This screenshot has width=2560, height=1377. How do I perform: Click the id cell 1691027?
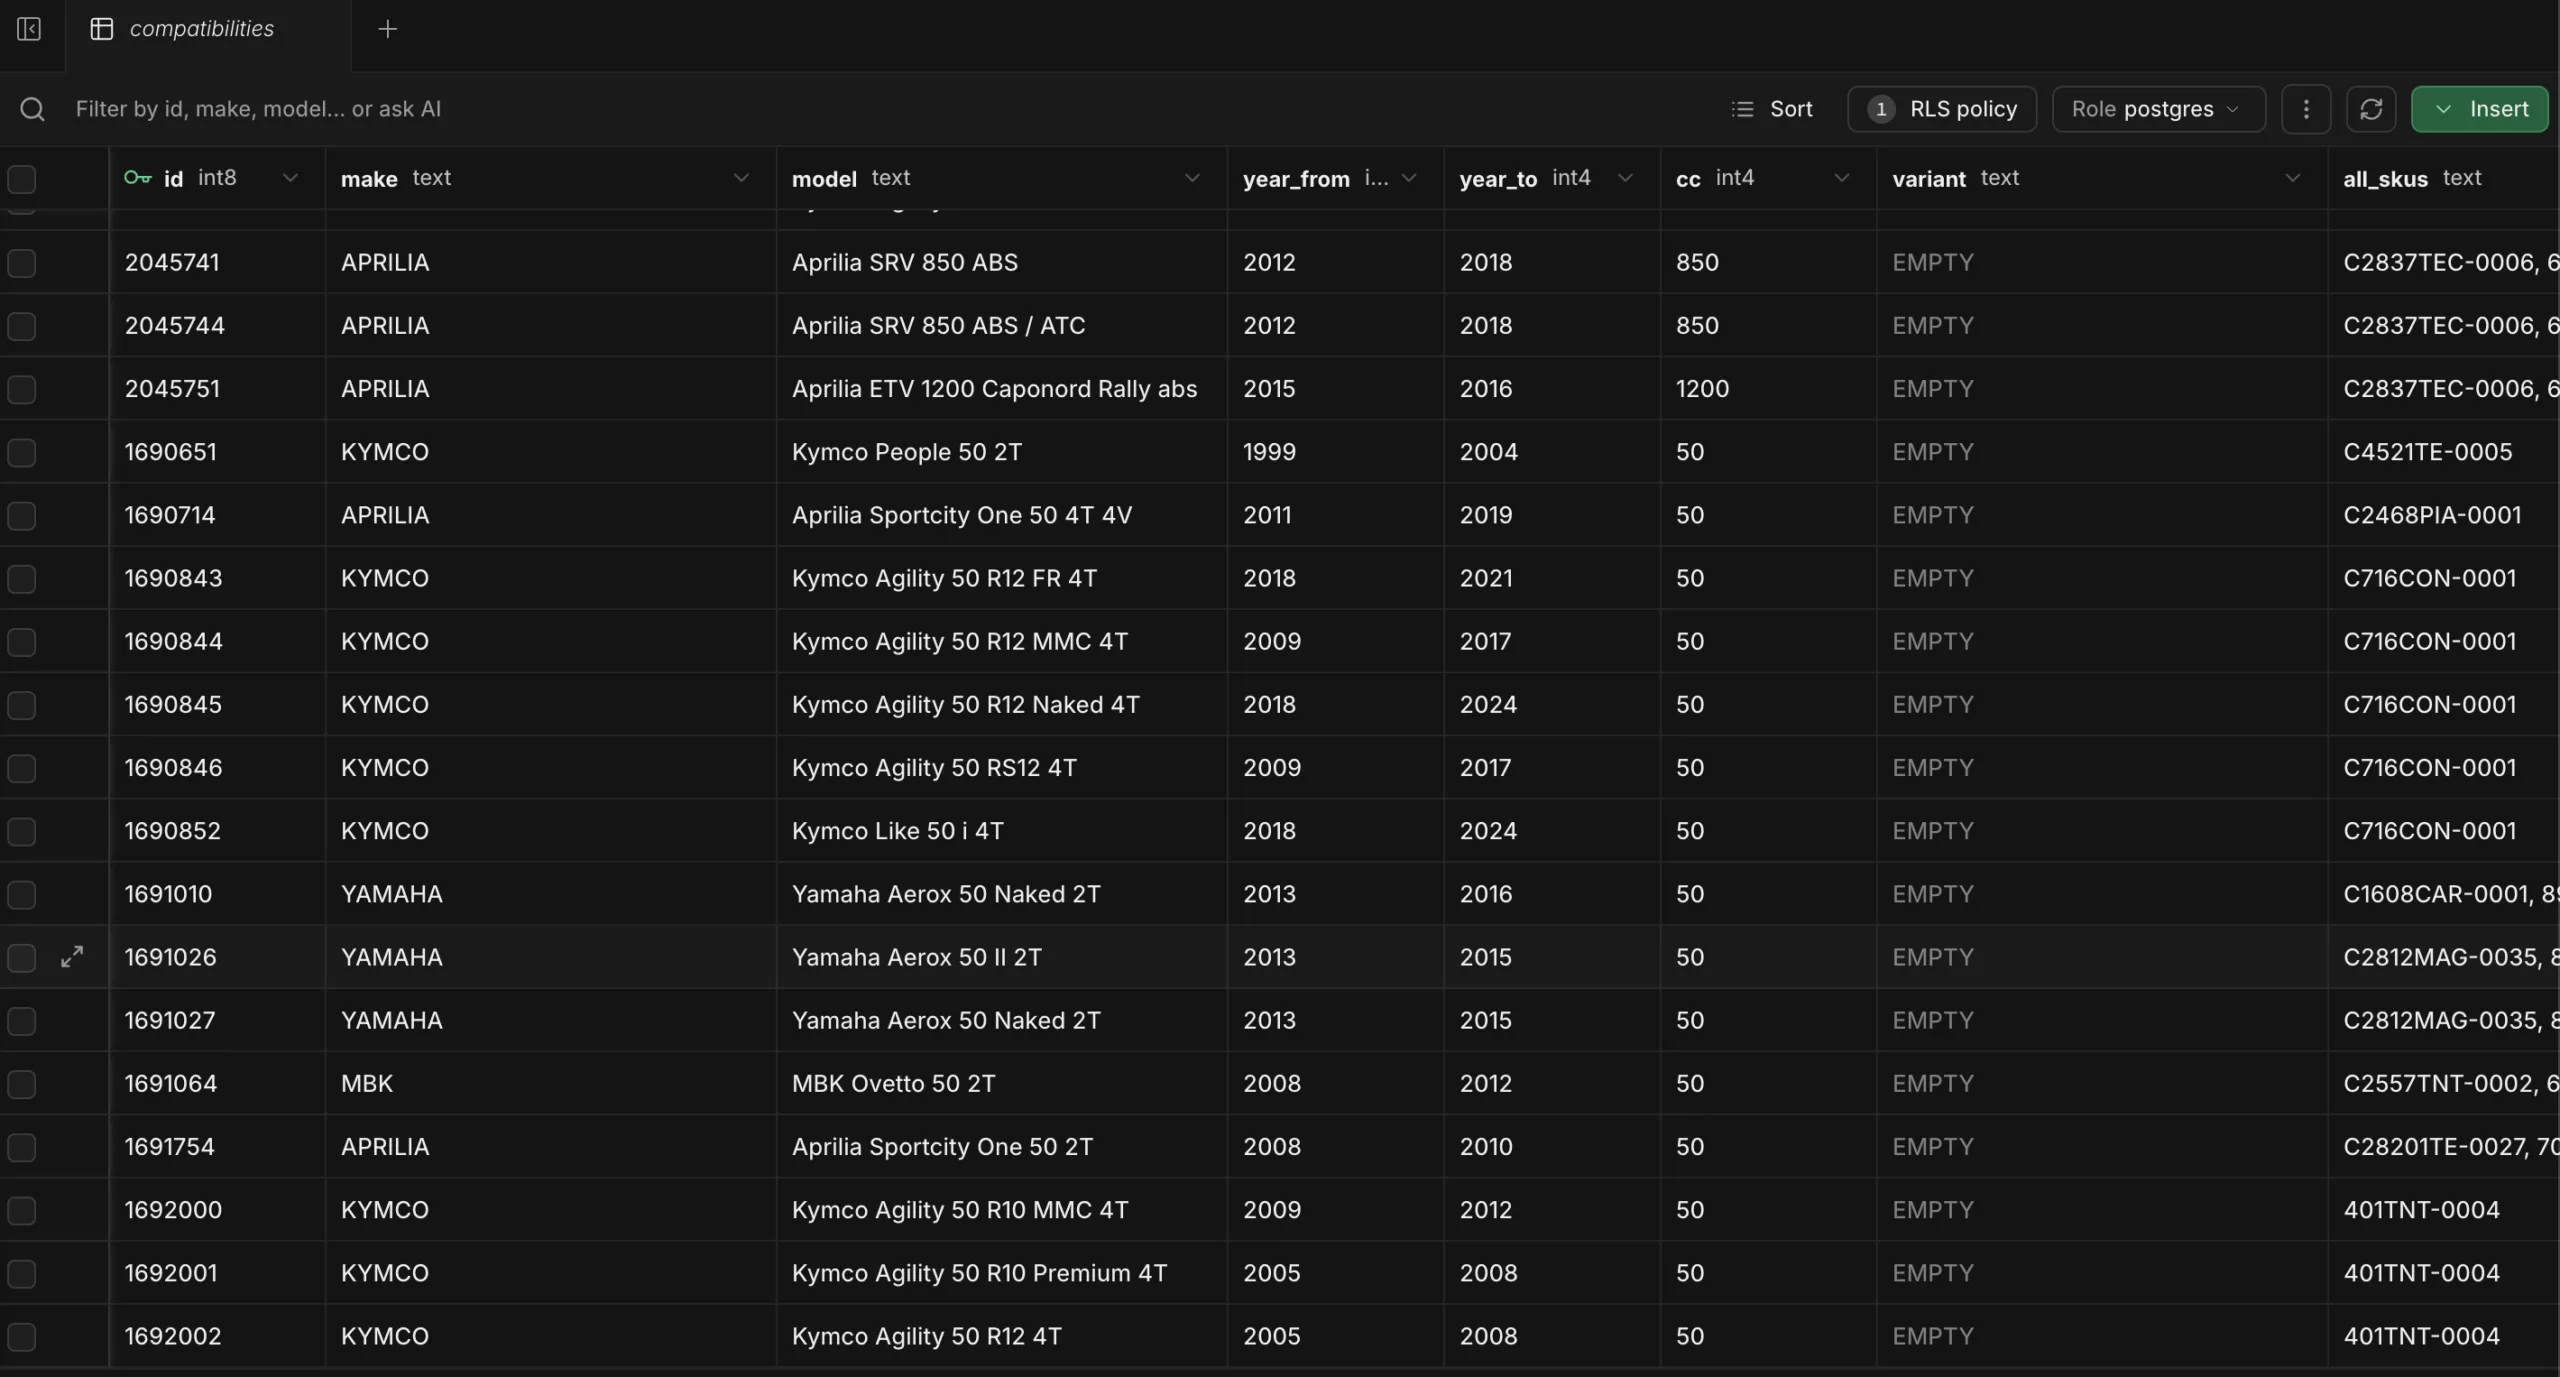coord(217,1020)
